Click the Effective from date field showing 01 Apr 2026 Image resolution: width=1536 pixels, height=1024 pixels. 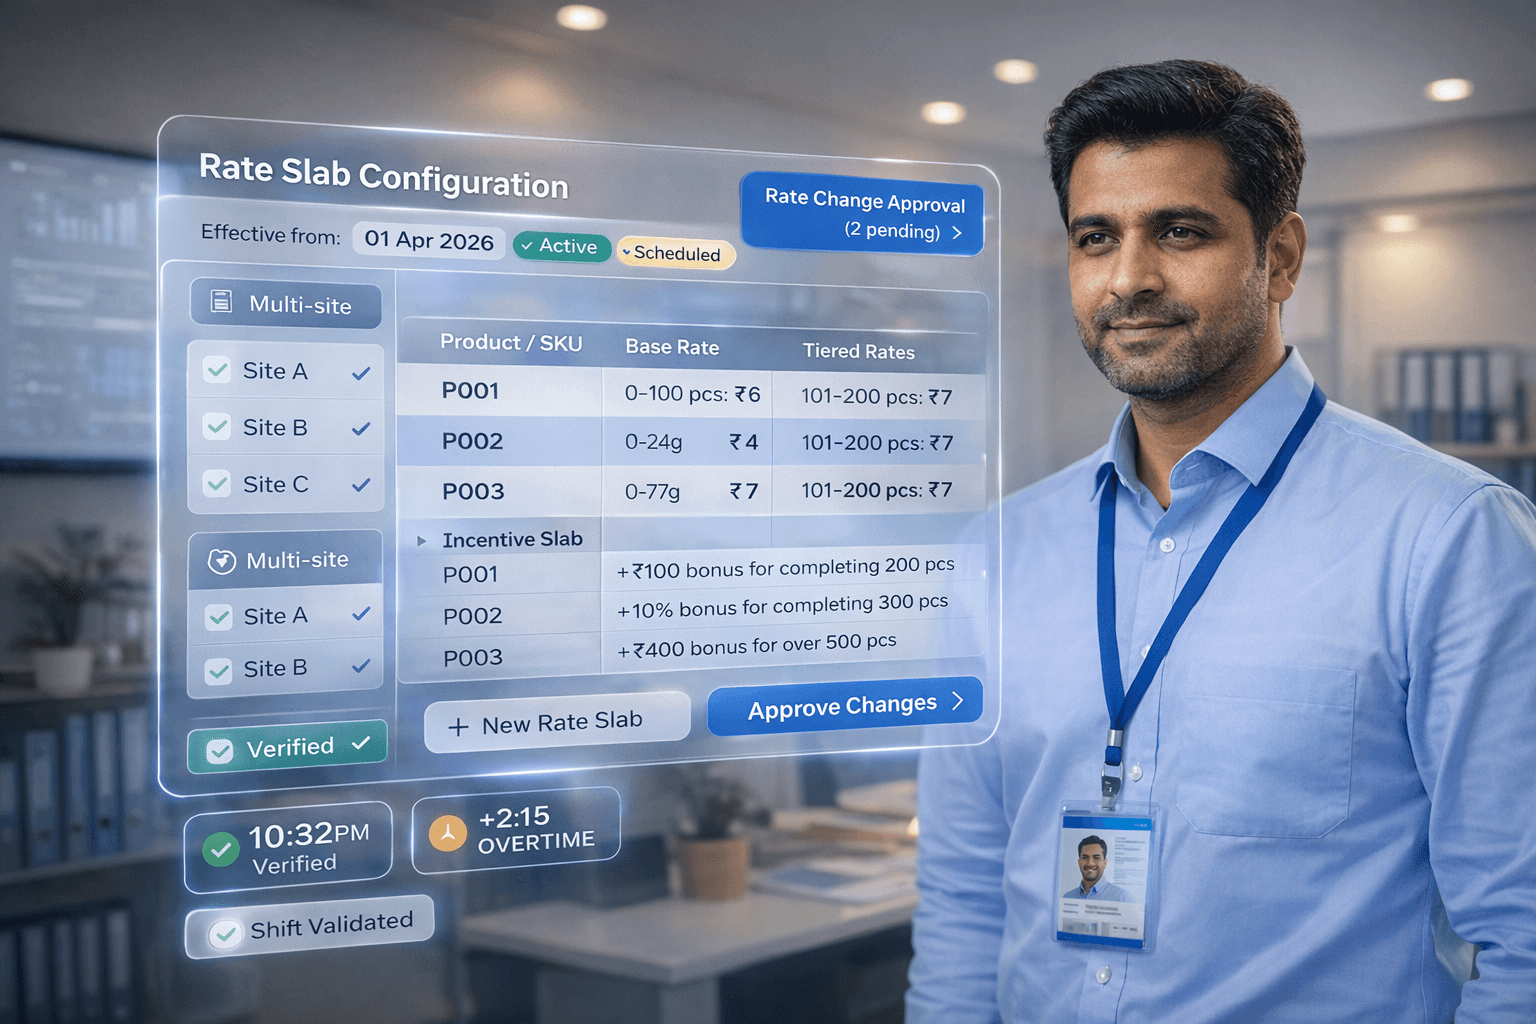[428, 240]
